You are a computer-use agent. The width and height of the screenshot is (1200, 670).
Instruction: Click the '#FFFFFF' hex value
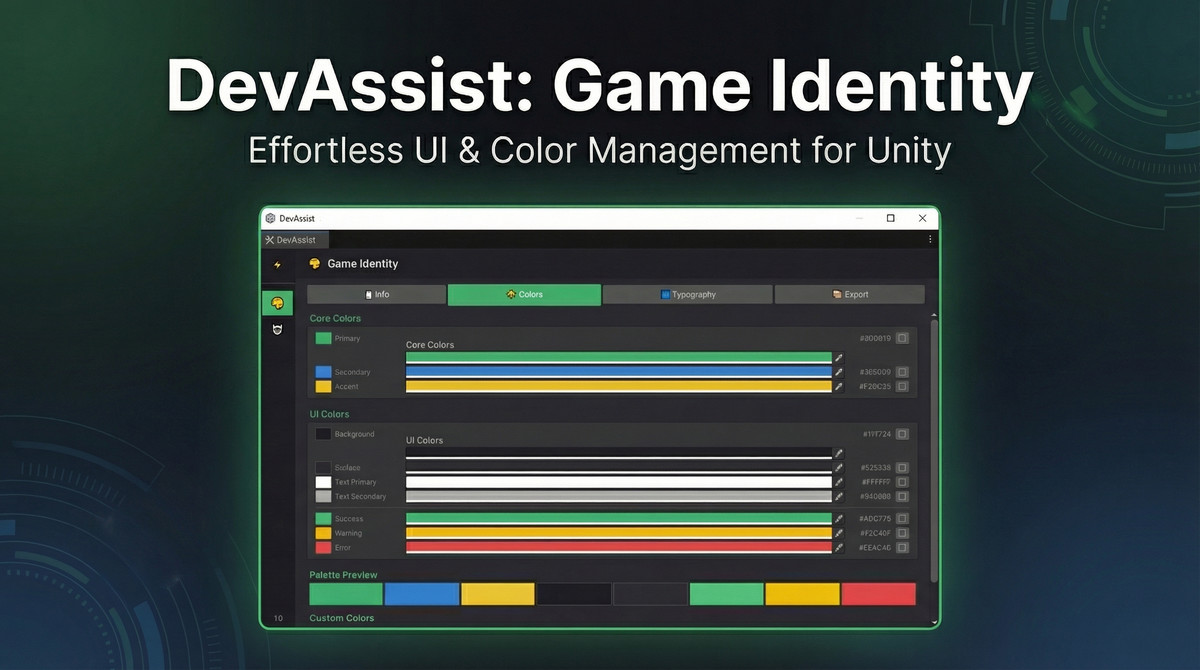[876, 482]
